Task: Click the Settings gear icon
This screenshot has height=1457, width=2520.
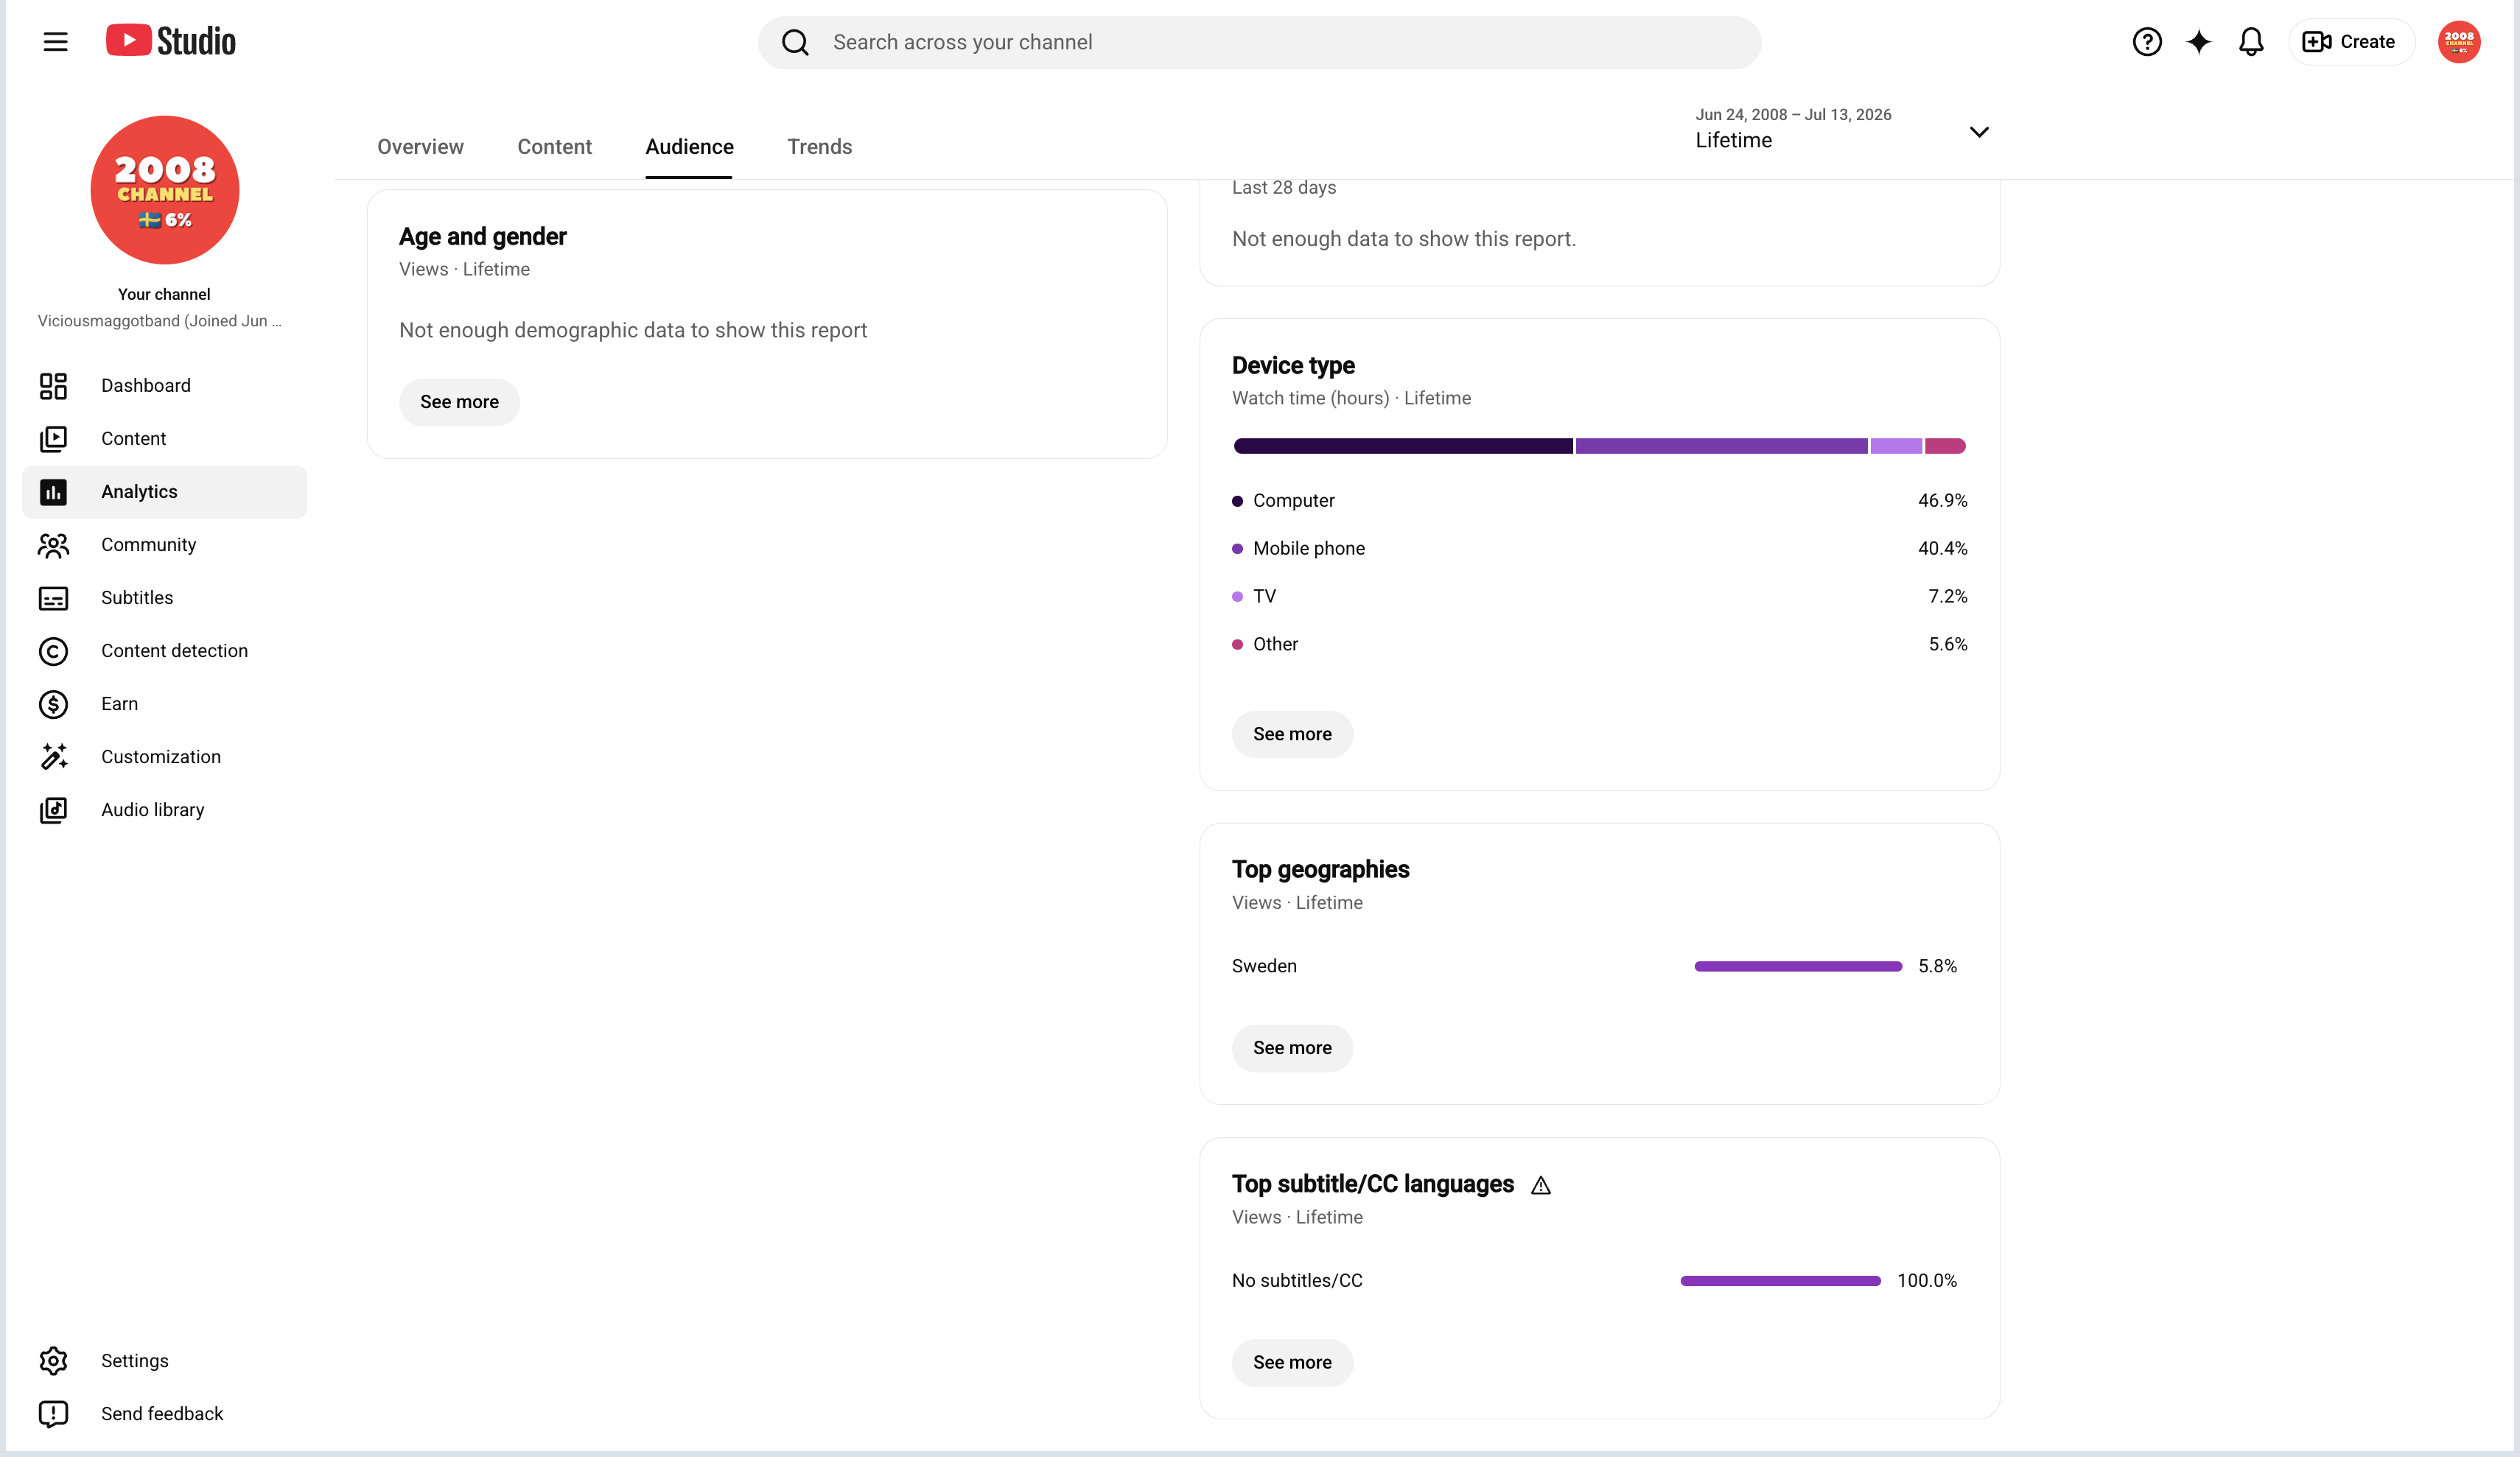Action: click(x=53, y=1361)
